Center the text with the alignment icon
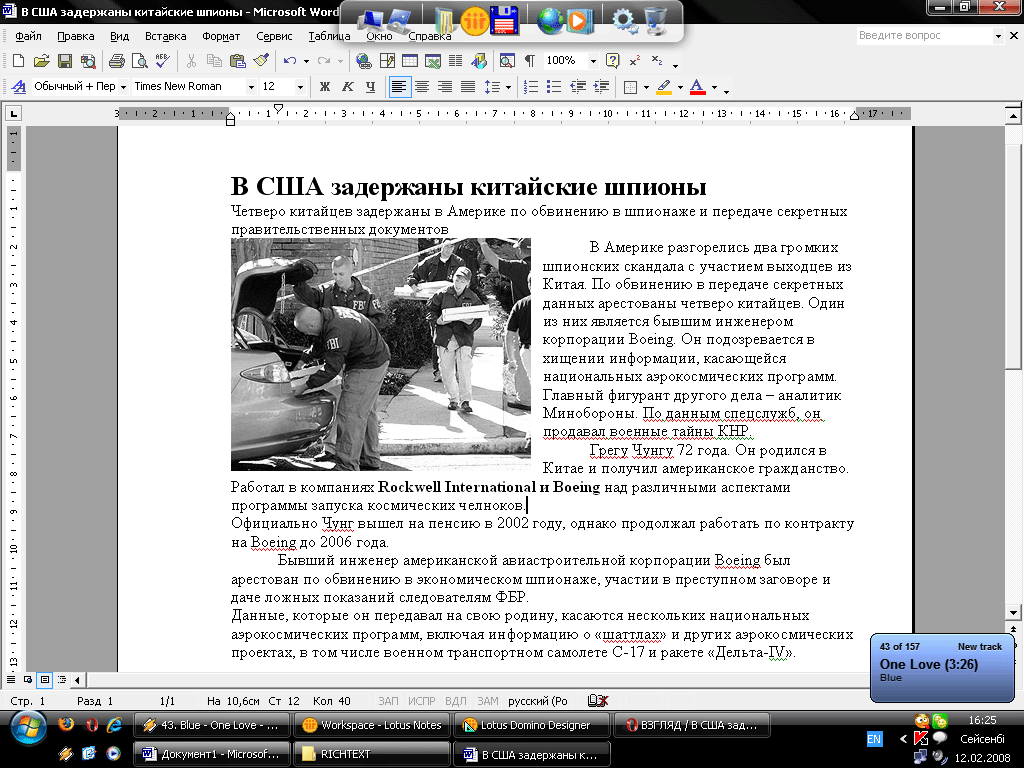Viewport: 1024px width, 768px height. [422, 87]
